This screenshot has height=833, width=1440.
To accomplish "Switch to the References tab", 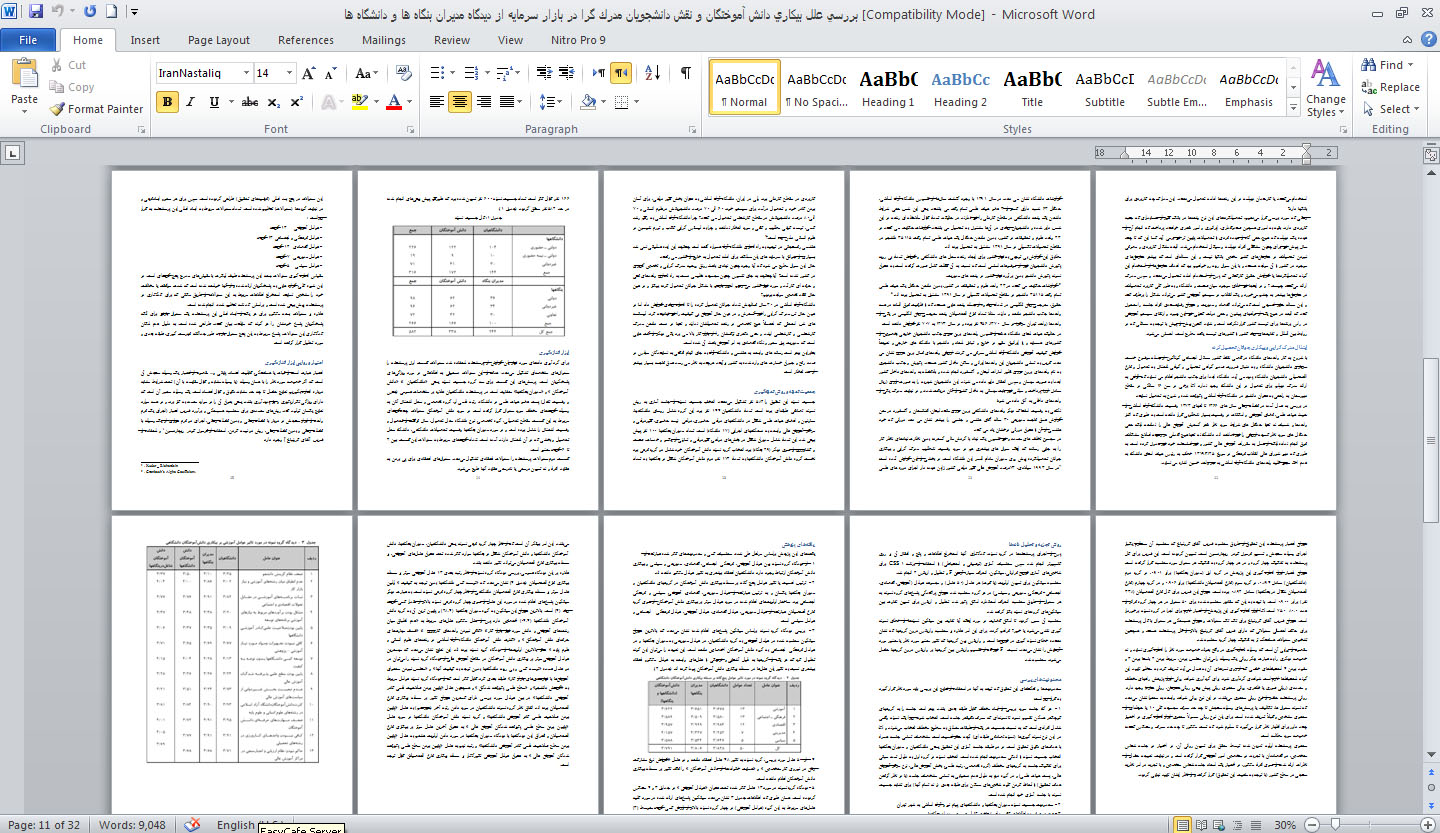I will click(x=306, y=40).
